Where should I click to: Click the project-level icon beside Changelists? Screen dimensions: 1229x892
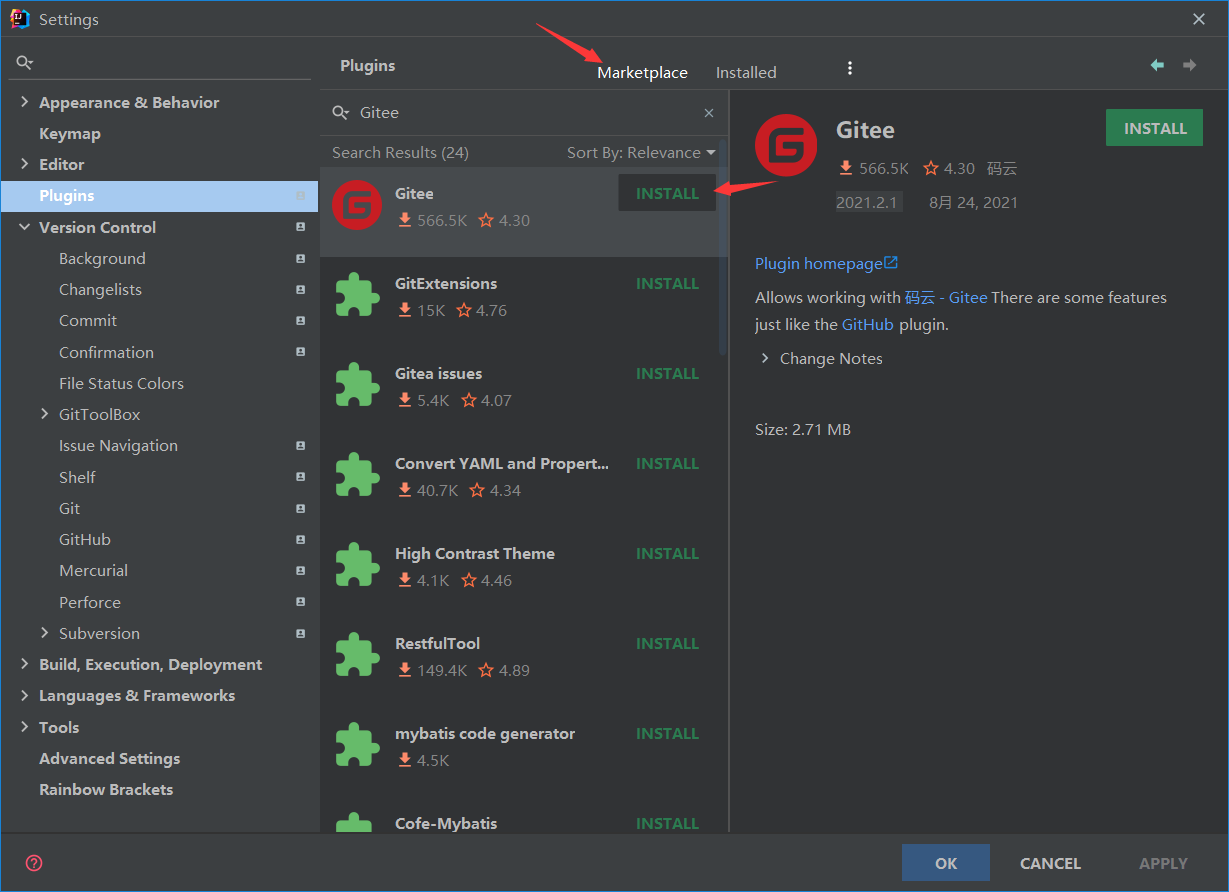point(300,289)
